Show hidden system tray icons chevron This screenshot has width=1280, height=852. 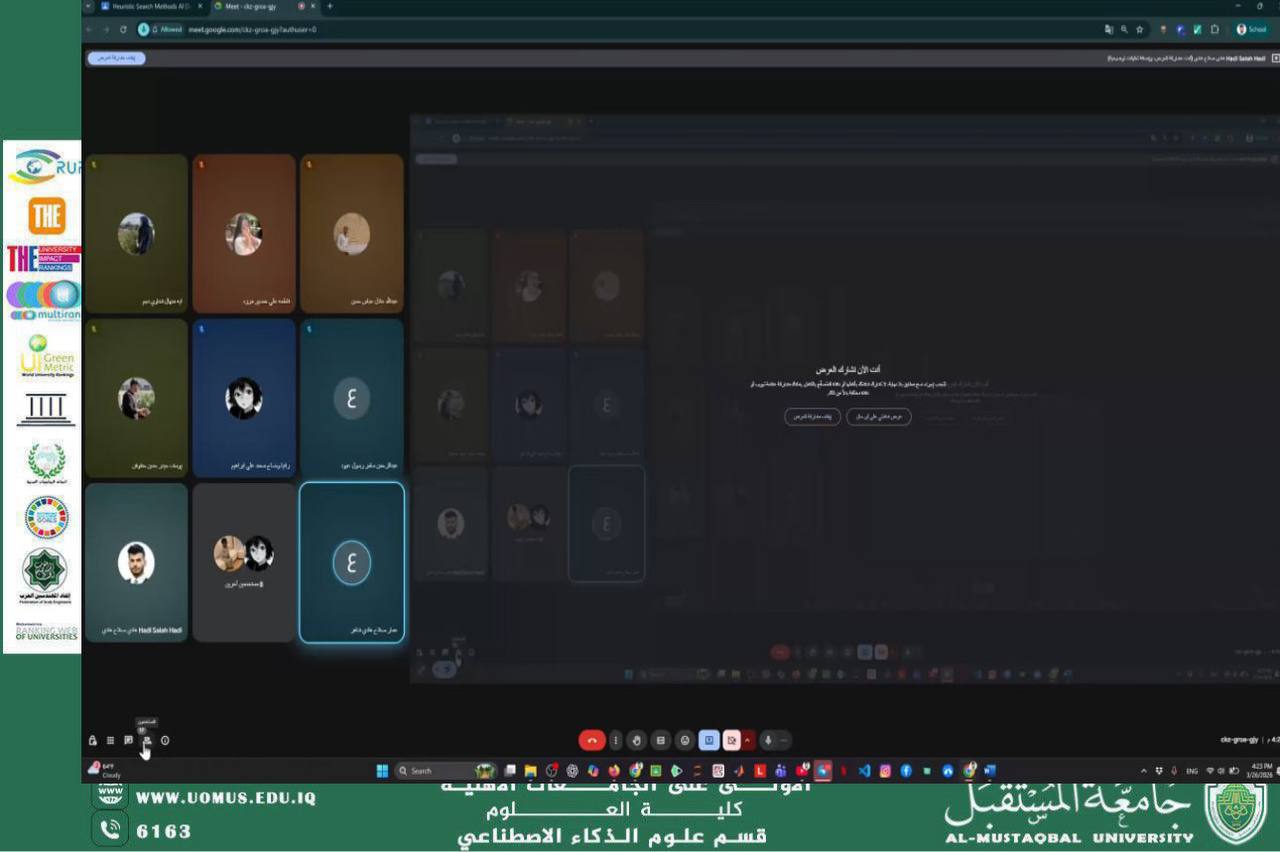pos(1143,770)
